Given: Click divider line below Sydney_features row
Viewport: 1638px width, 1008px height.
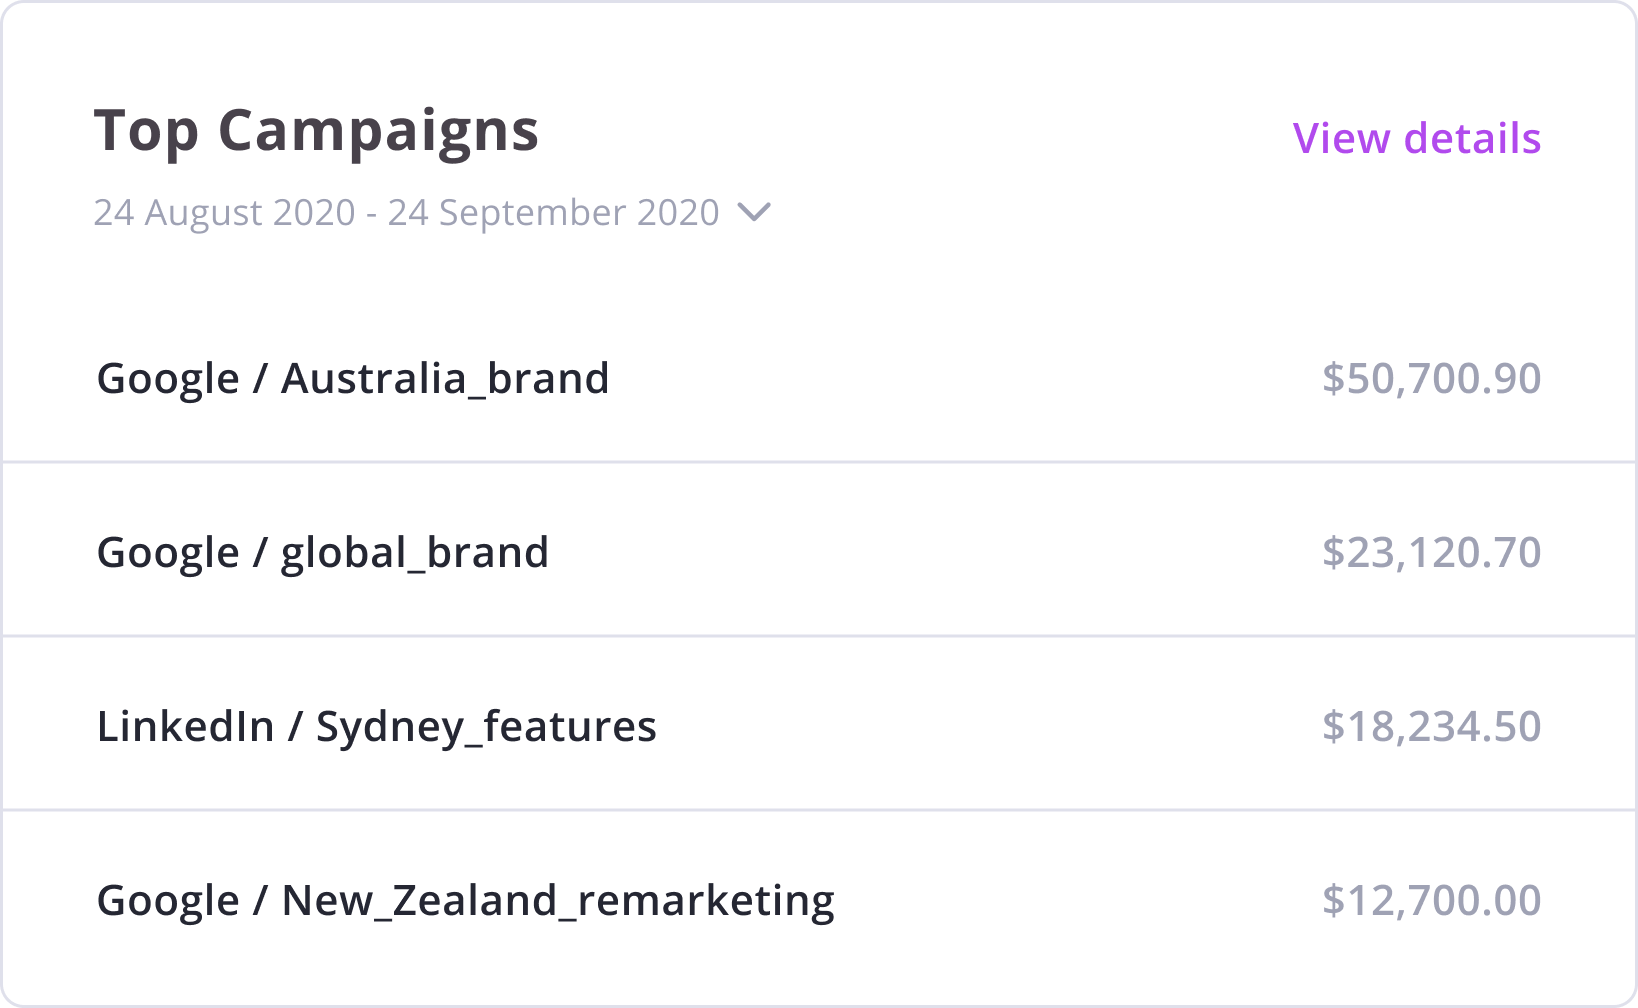Looking at the screenshot, I should tap(818, 810).
